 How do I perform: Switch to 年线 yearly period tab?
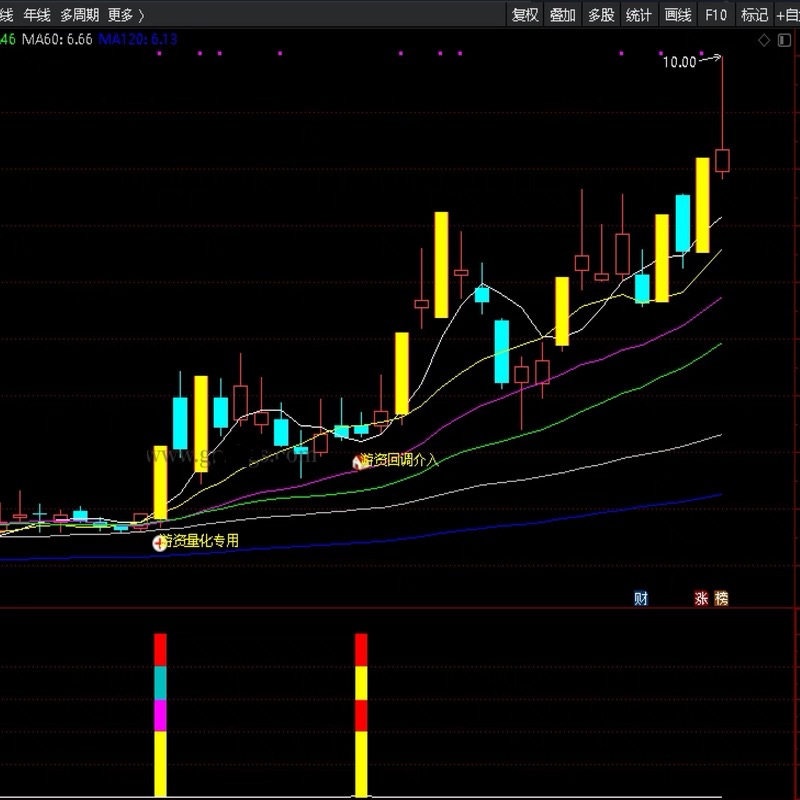[x=37, y=15]
